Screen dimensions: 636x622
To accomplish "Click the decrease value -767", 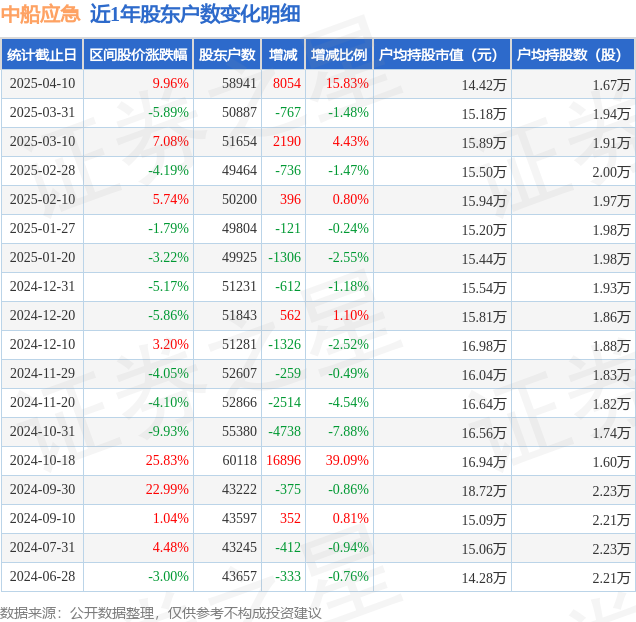I will point(288,112).
